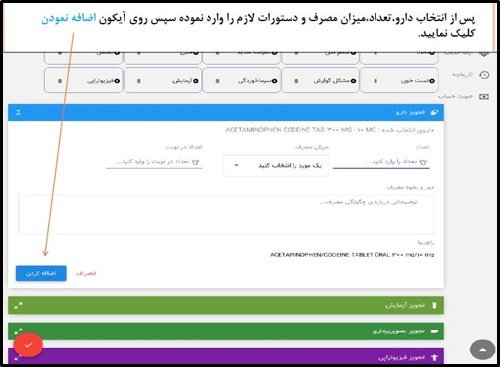The width and height of the screenshot is (500, 367).
Task: Click the gray scroll-to-top arrow button
Action: (482, 350)
